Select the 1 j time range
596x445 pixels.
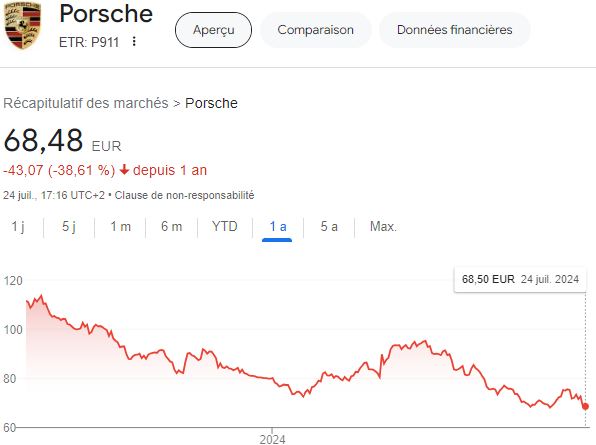18,226
